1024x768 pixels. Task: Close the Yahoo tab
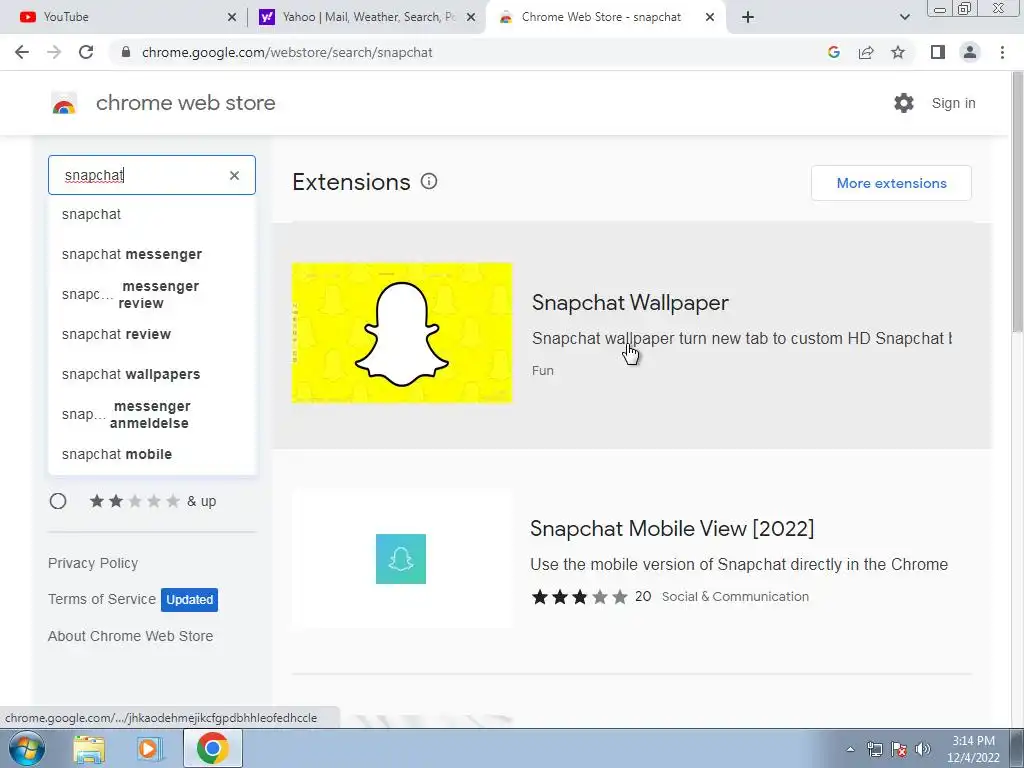pos(471,17)
